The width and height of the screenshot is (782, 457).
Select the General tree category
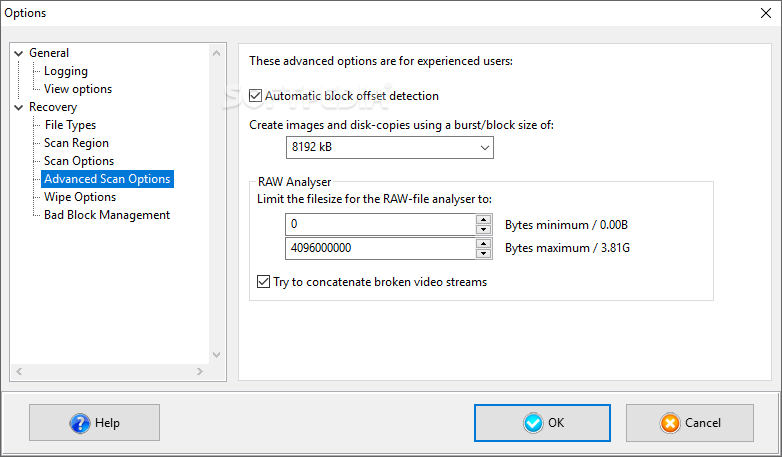pyautogui.click(x=49, y=53)
